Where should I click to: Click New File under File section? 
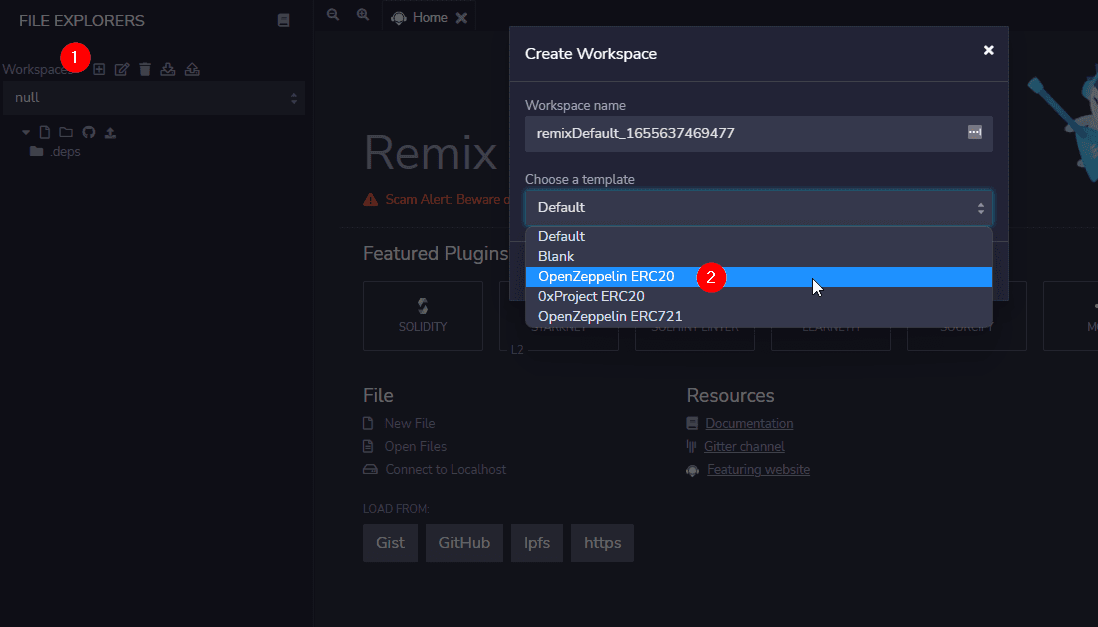pyautogui.click(x=410, y=423)
